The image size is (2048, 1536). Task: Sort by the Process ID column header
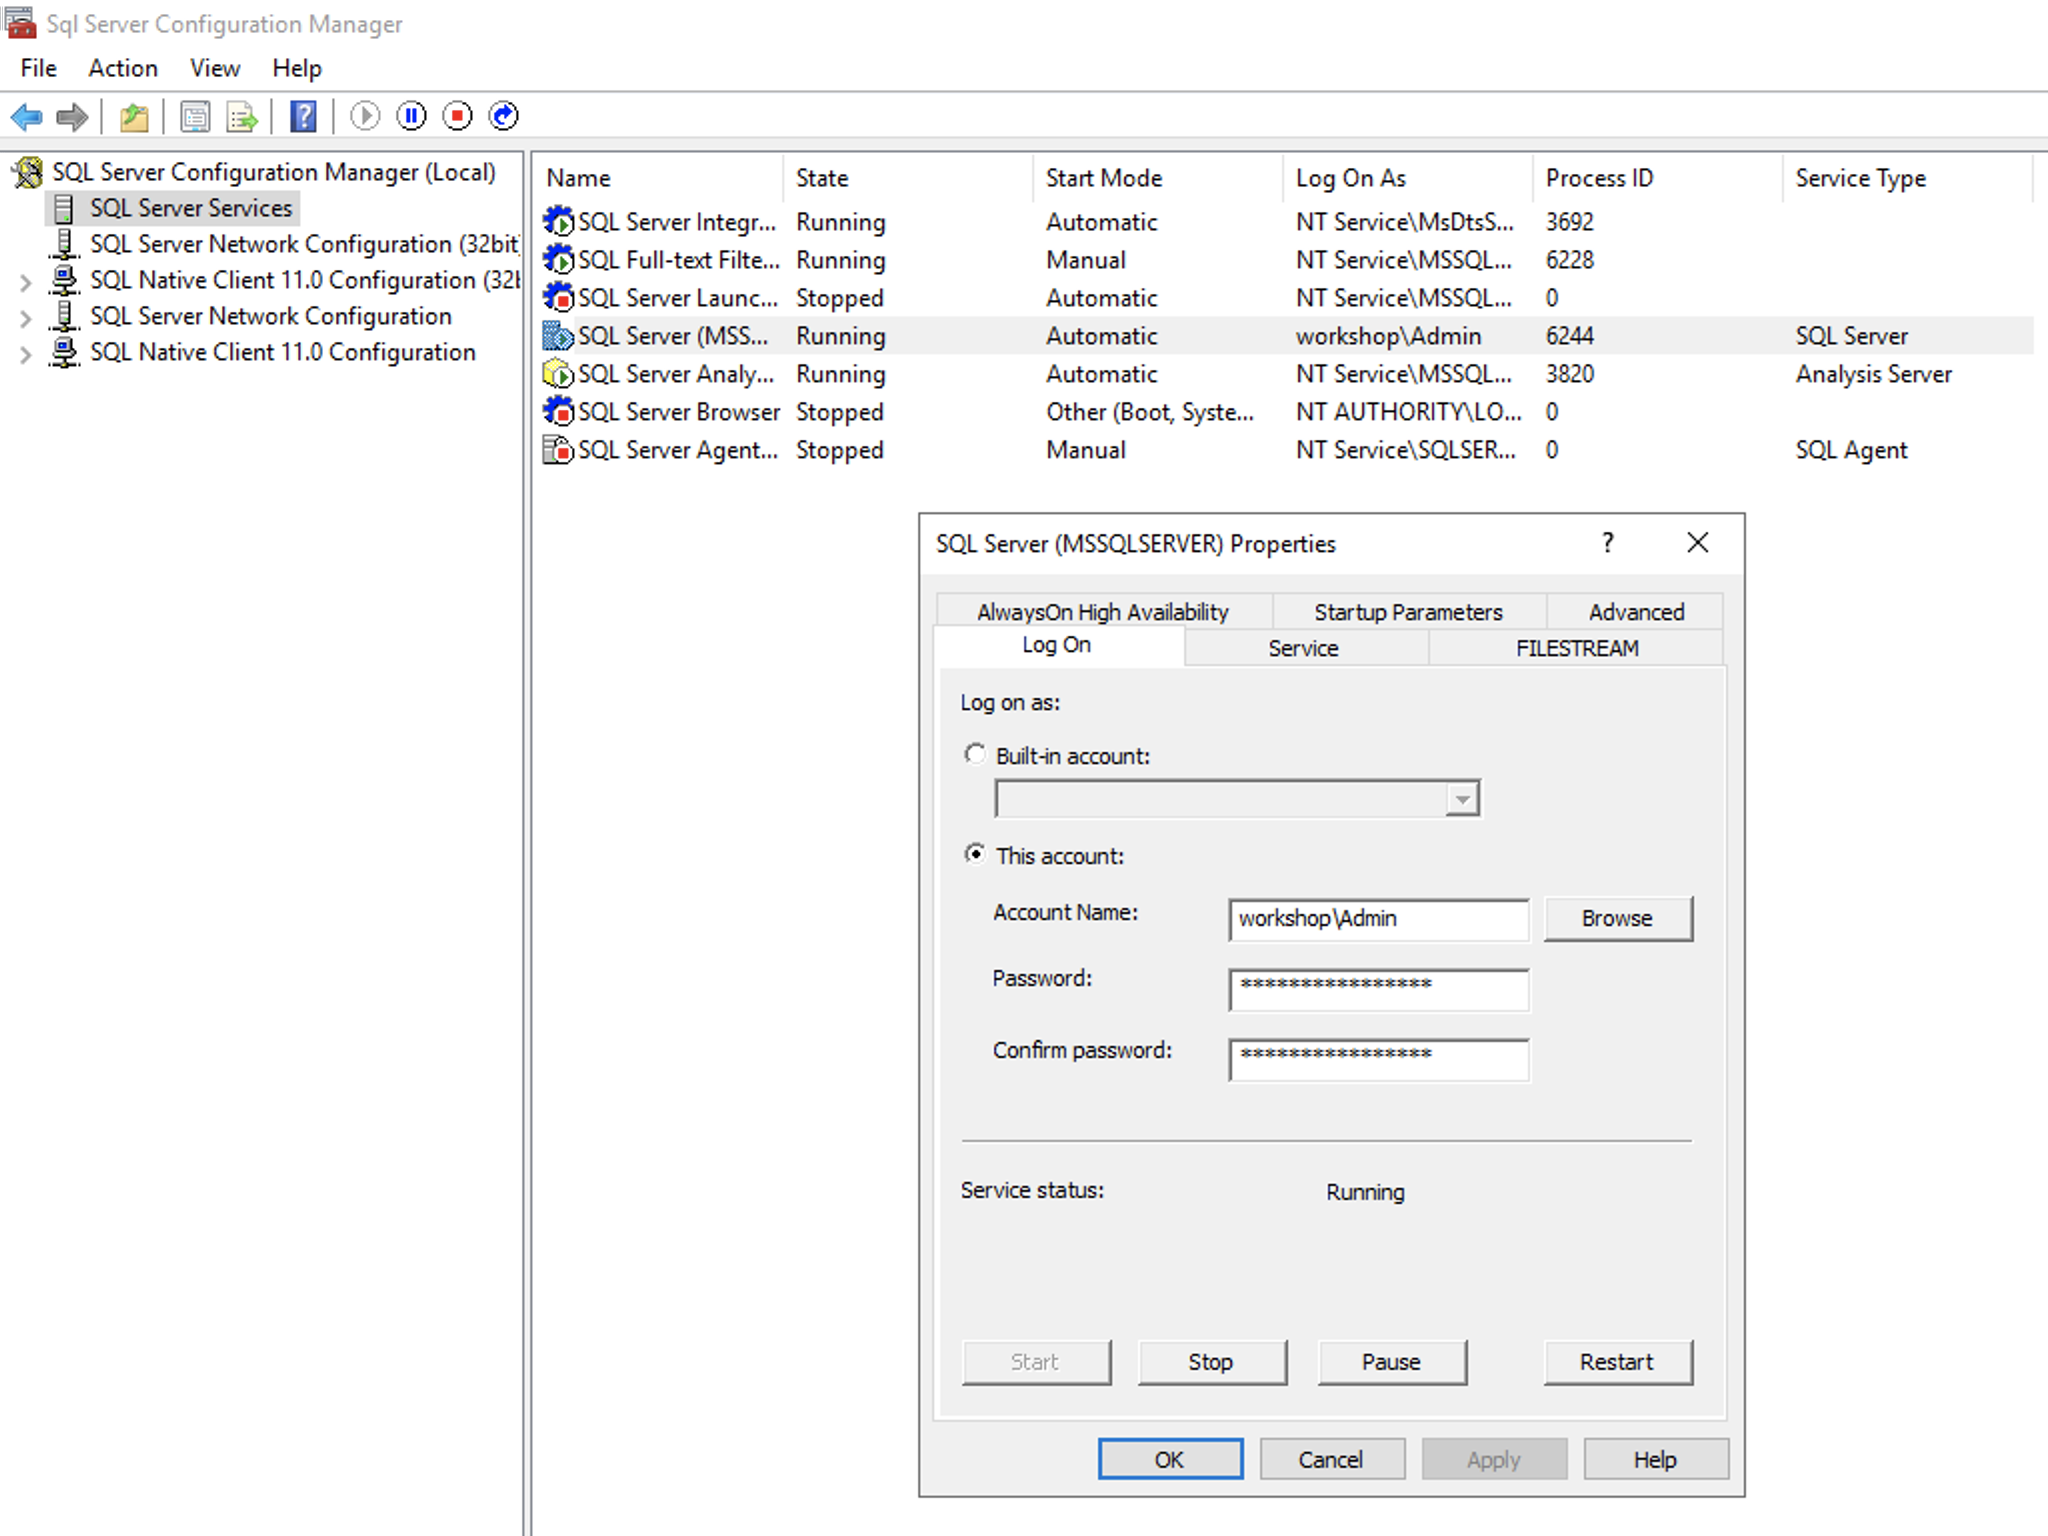[1658, 178]
